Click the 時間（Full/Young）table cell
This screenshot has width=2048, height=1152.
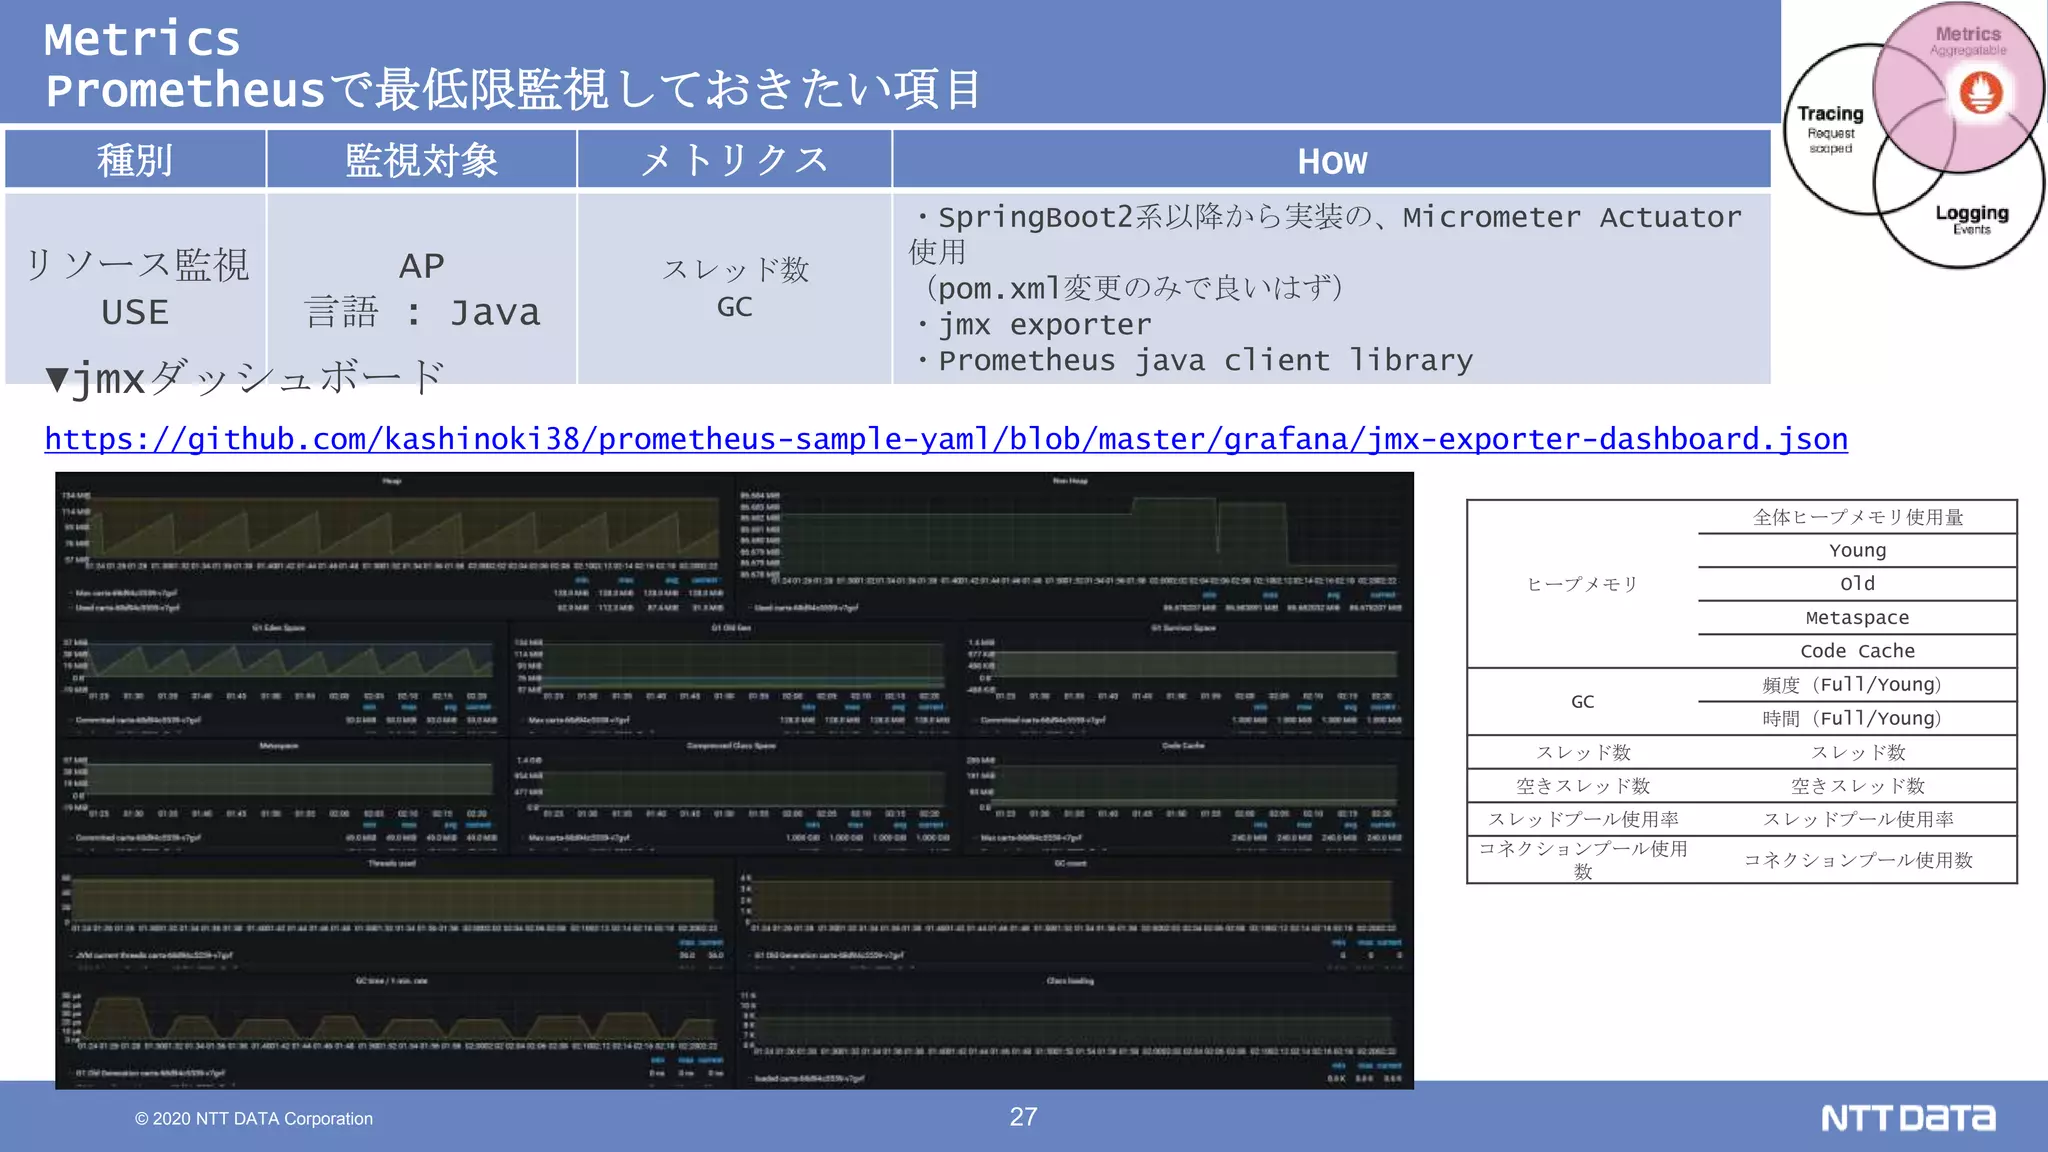point(1857,719)
